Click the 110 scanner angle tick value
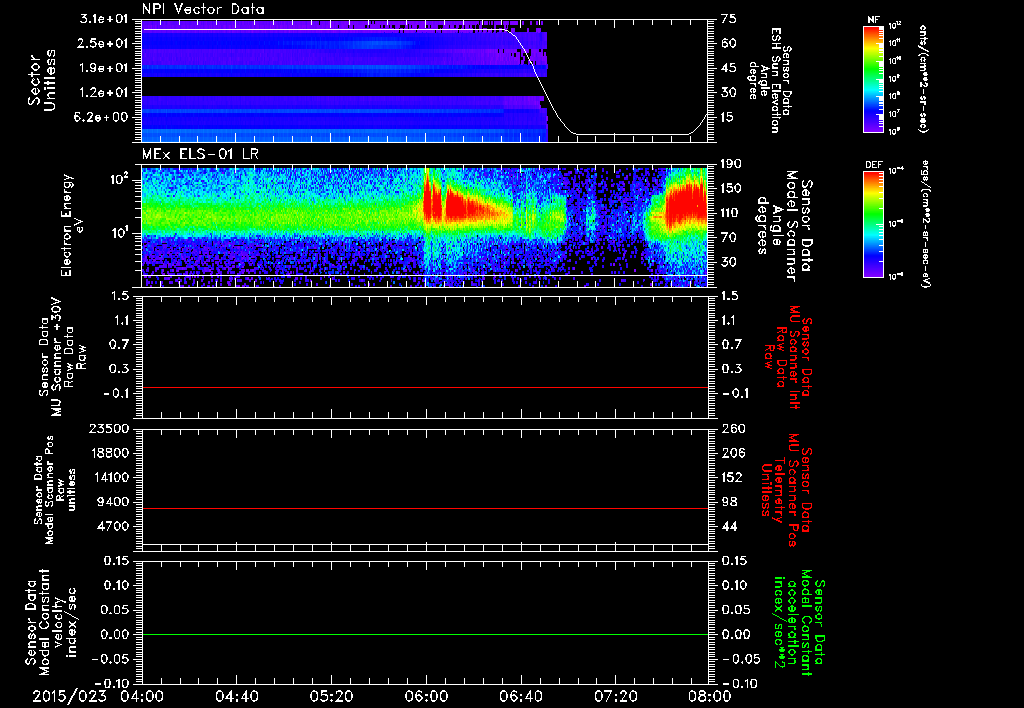This screenshot has width=1024, height=708. (731, 213)
